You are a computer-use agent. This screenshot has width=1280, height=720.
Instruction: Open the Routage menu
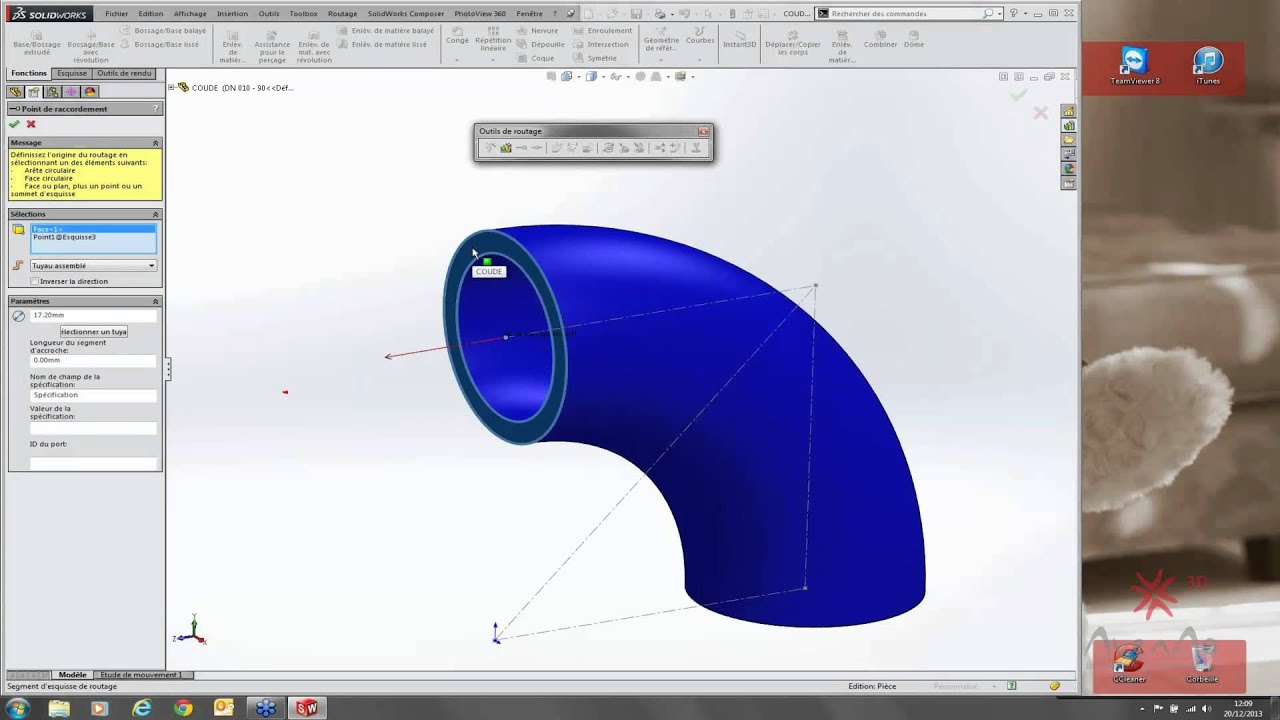tap(342, 14)
